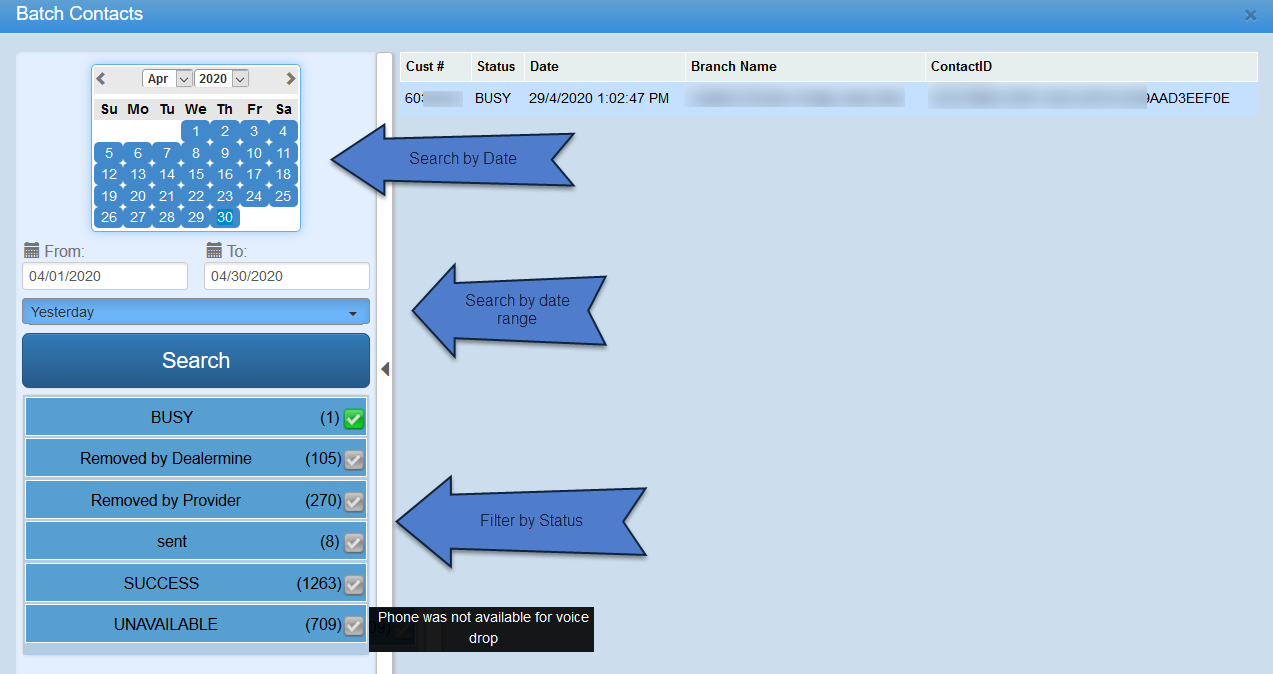
Task: Select April 15 in the calendar
Action: coord(196,175)
